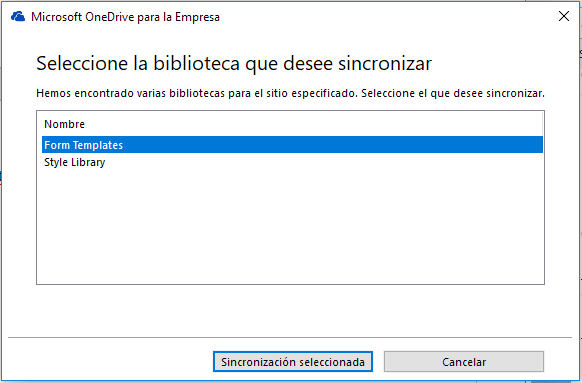Select the Form Templates library
The width and height of the screenshot is (582, 383).
coord(292,145)
